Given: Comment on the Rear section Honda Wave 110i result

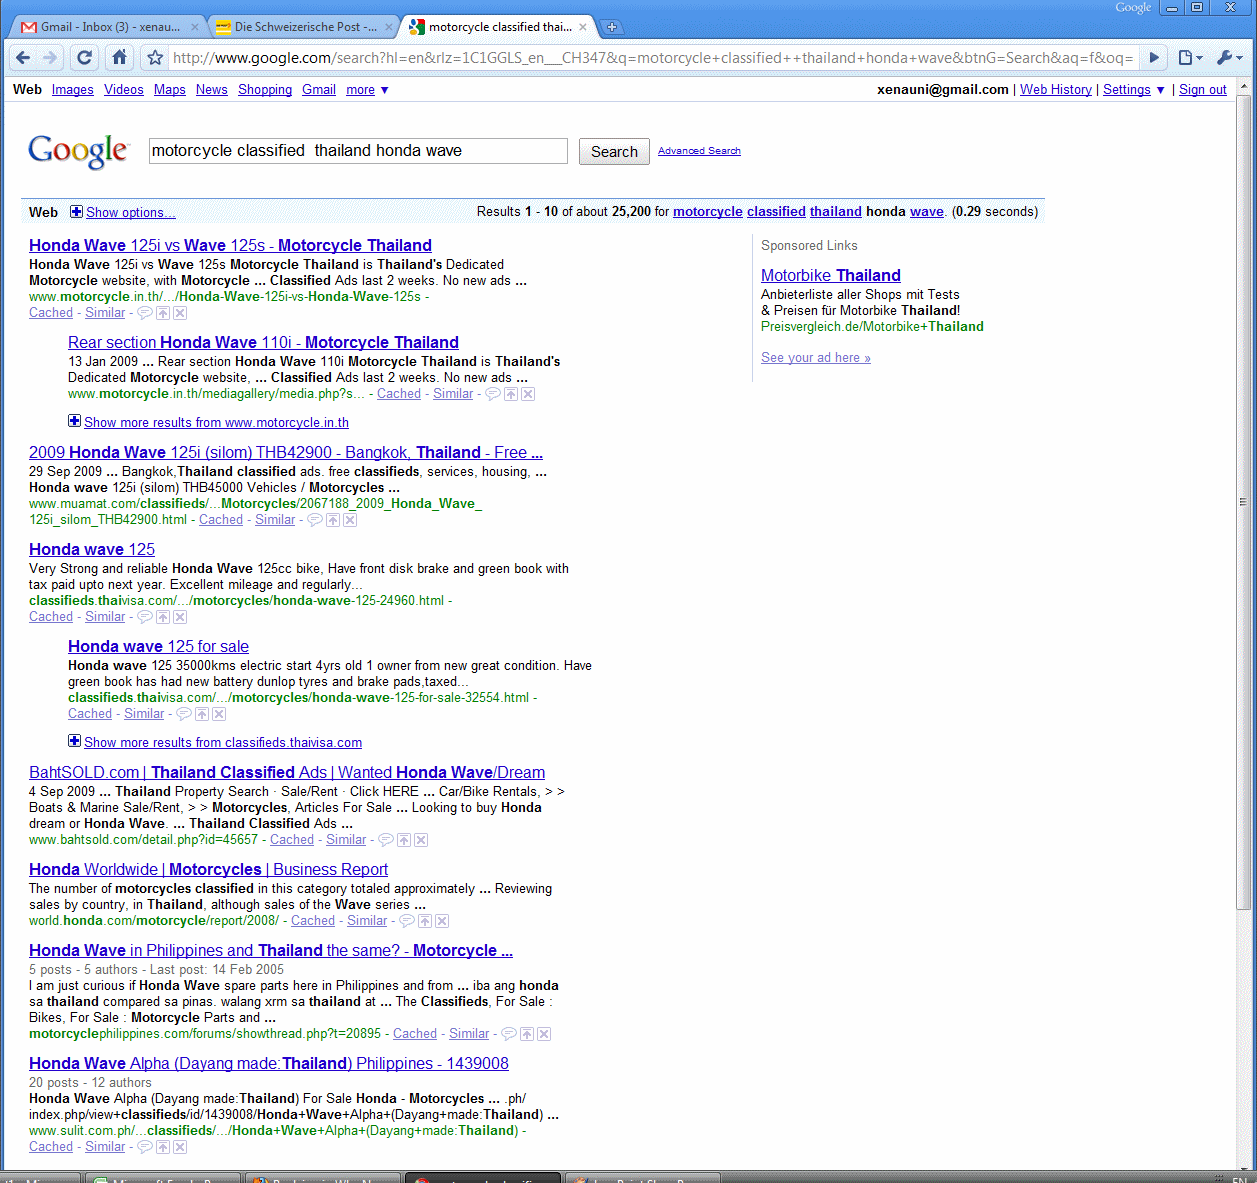Looking at the screenshot, I should click(x=493, y=394).
